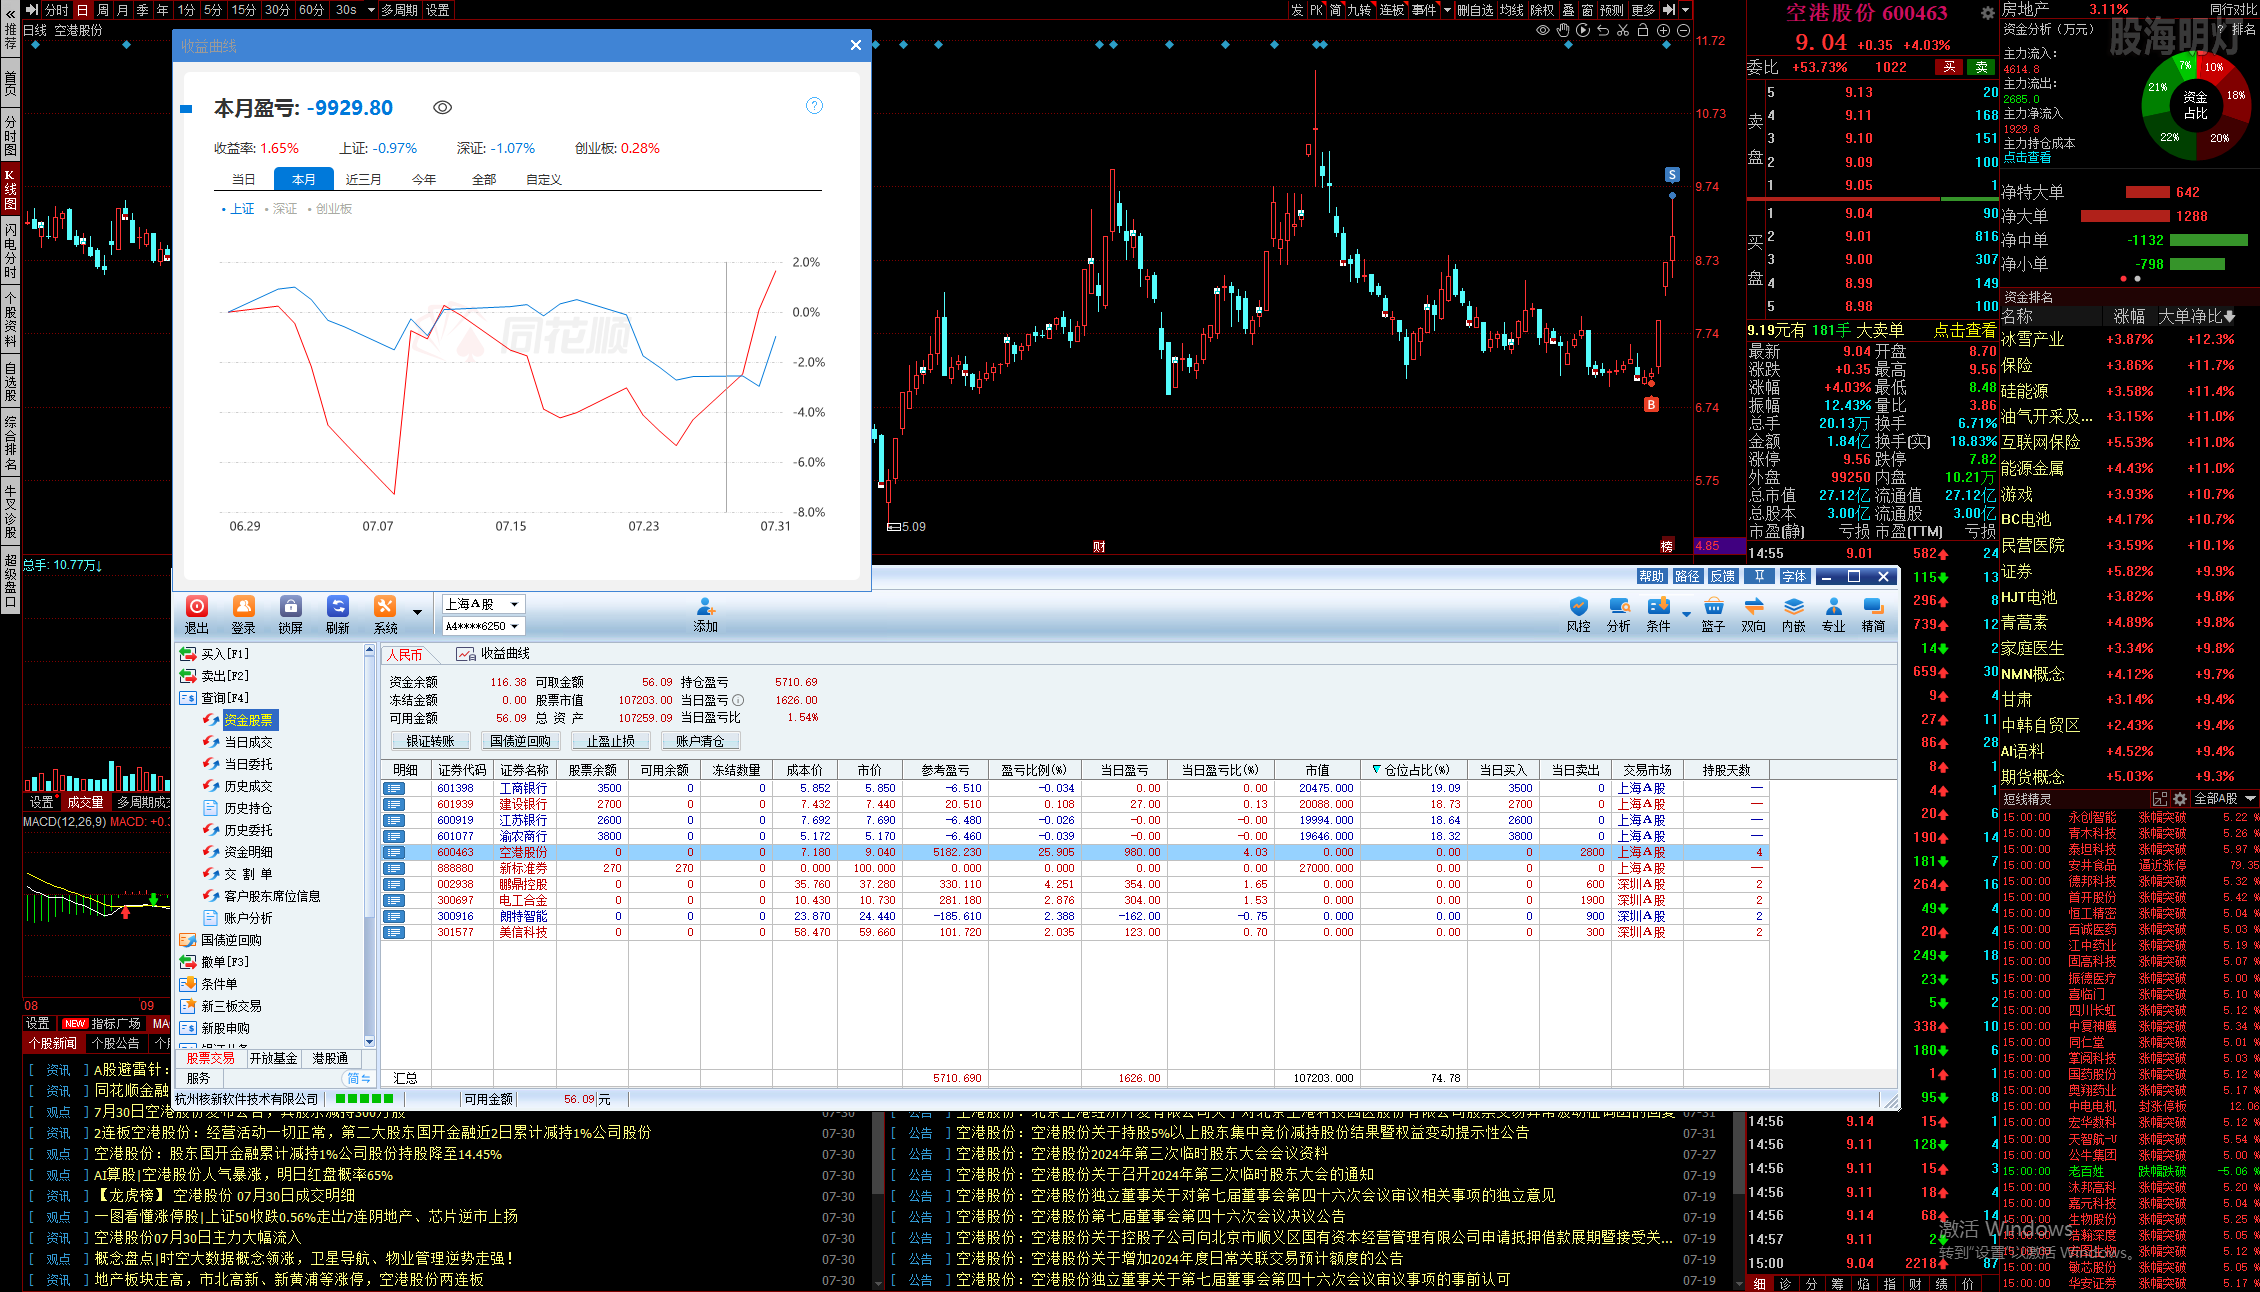Open 个股公告 news tab
This screenshot has height=1292, width=2260.
(x=115, y=1043)
